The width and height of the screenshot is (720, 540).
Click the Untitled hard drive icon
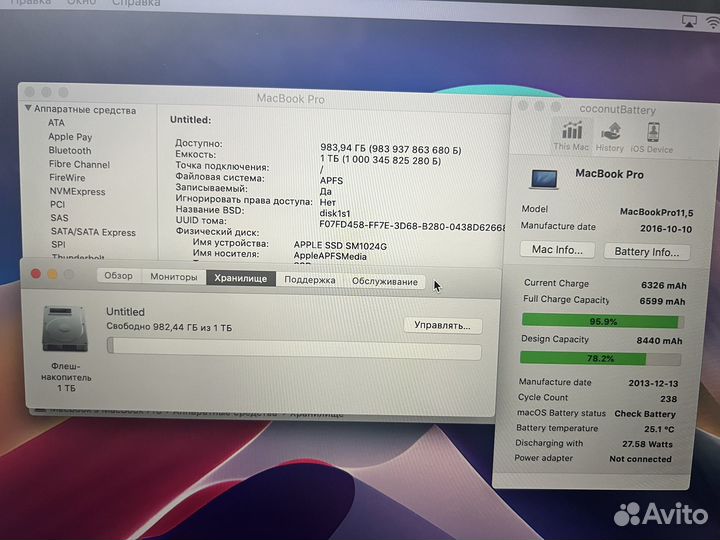pos(65,329)
